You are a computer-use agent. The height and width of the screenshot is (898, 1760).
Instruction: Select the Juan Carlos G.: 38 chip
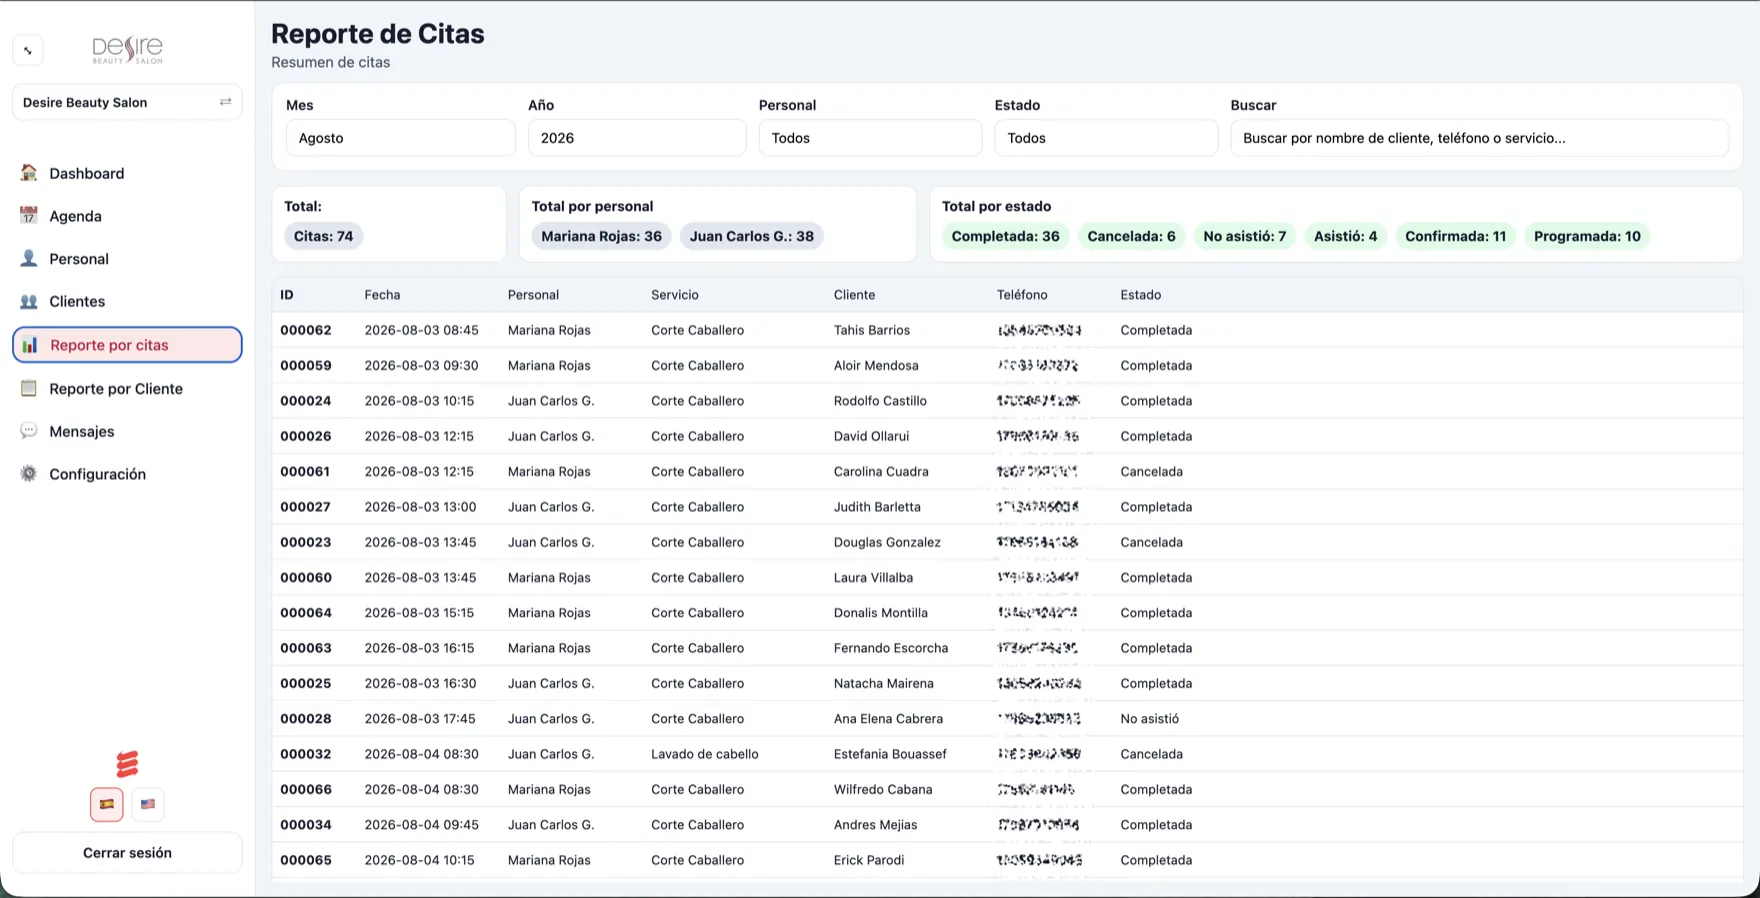click(x=752, y=236)
